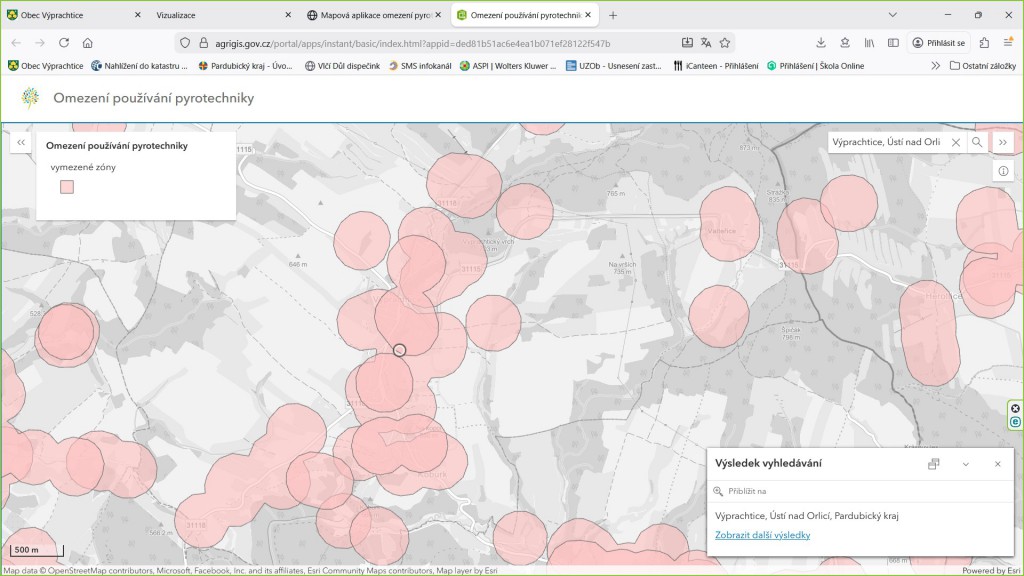Reload the page

coord(64,43)
